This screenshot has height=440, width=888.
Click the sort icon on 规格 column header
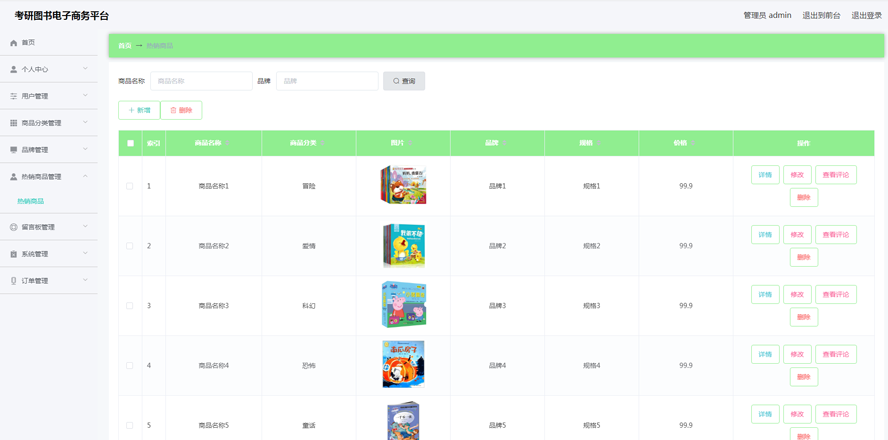(599, 143)
